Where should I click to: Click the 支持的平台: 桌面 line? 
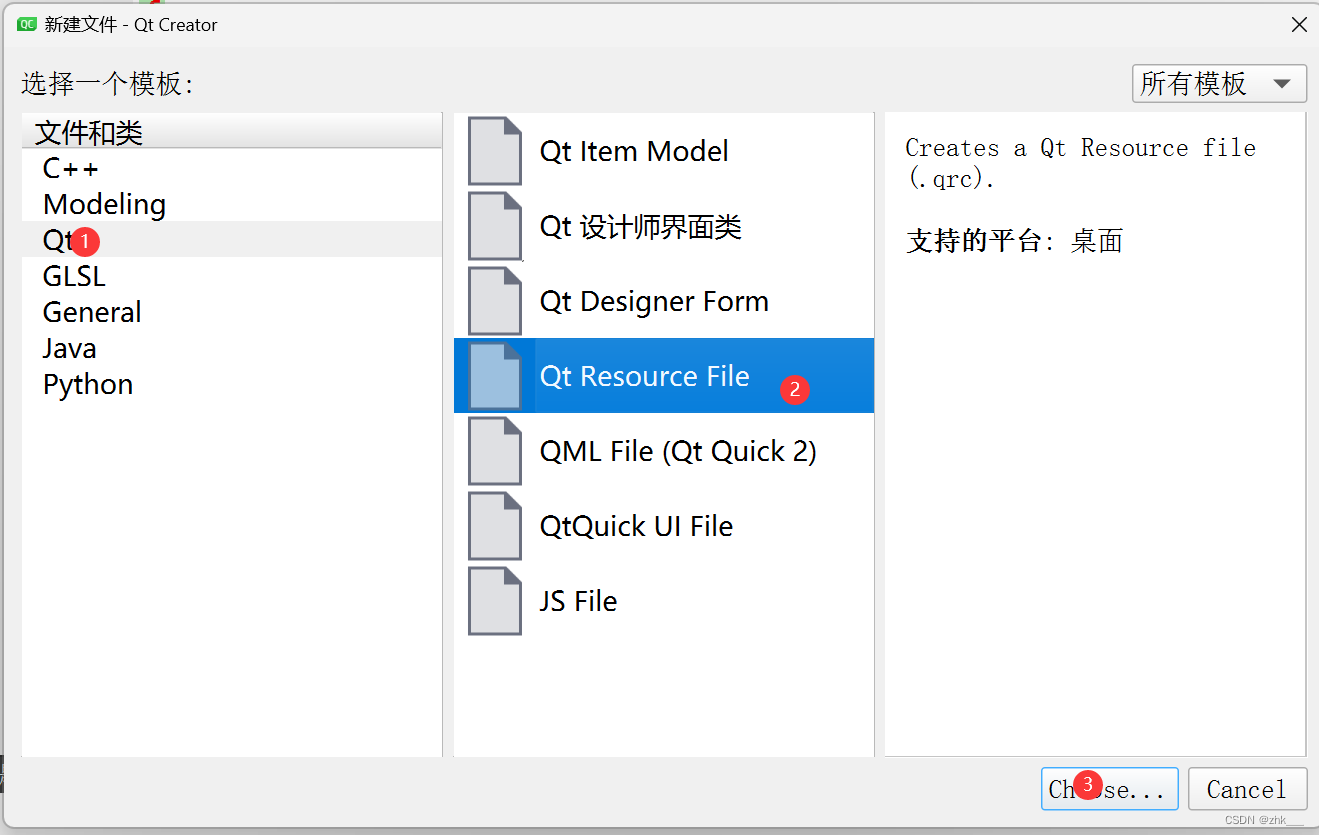pyautogui.click(x=1014, y=241)
